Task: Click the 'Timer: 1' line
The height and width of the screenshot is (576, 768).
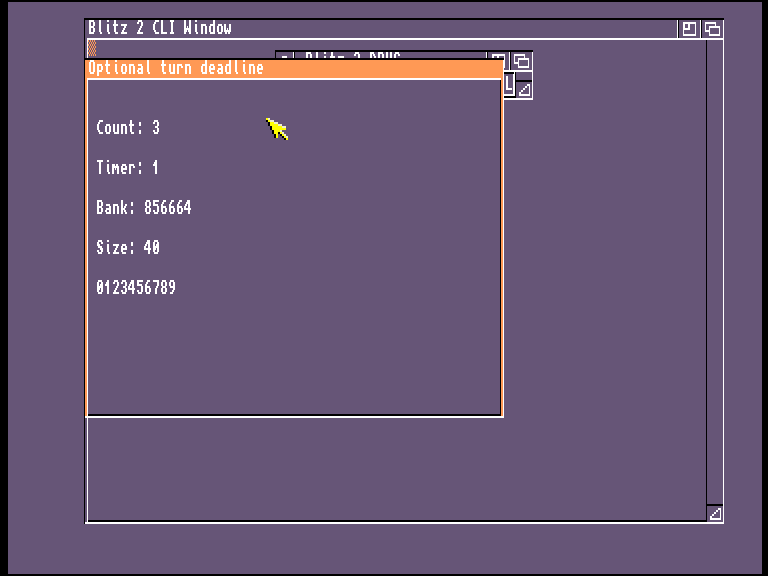Action: 127,168
